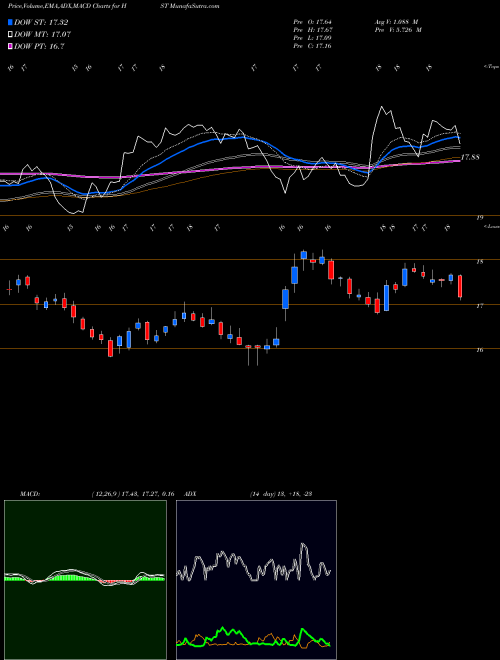Click the 'Pre V: 5.726 M' volume text
This screenshot has width=500, height=660.
pos(398,30)
